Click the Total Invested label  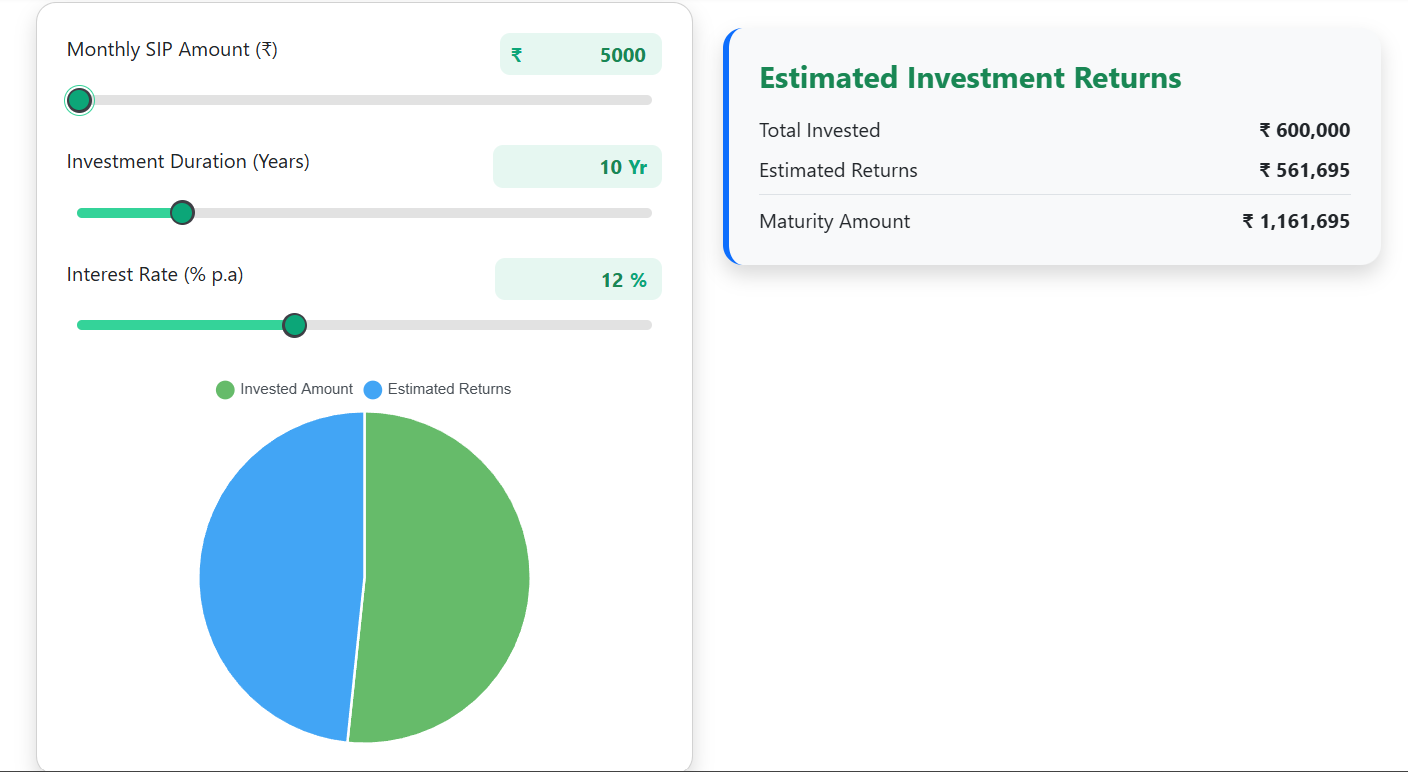[x=819, y=130]
